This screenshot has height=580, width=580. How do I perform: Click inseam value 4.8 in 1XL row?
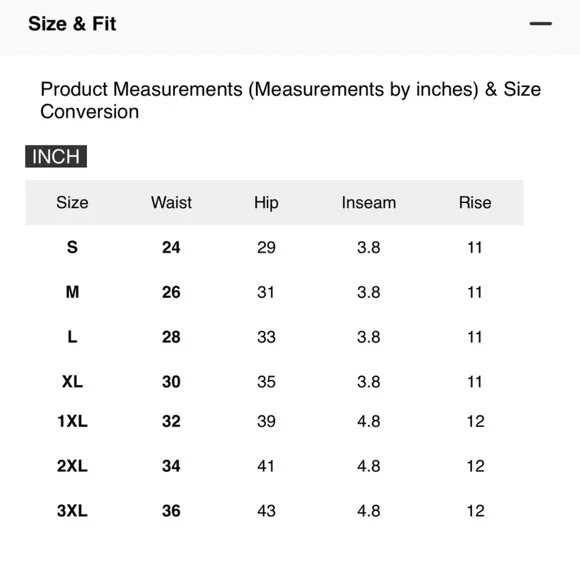369,421
